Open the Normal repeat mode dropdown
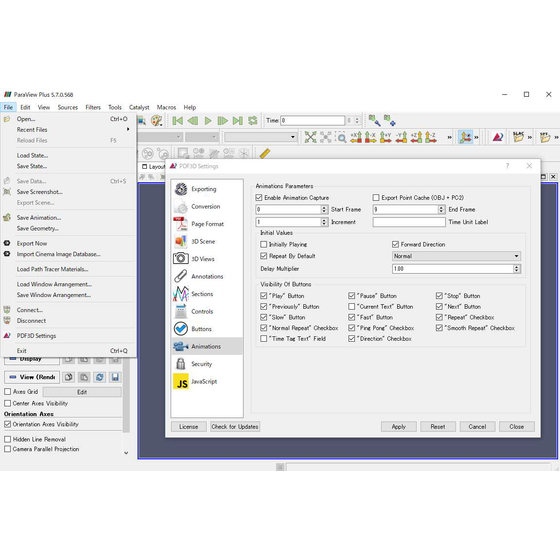Image resolution: width=560 pixels, height=560 pixels. click(456, 256)
